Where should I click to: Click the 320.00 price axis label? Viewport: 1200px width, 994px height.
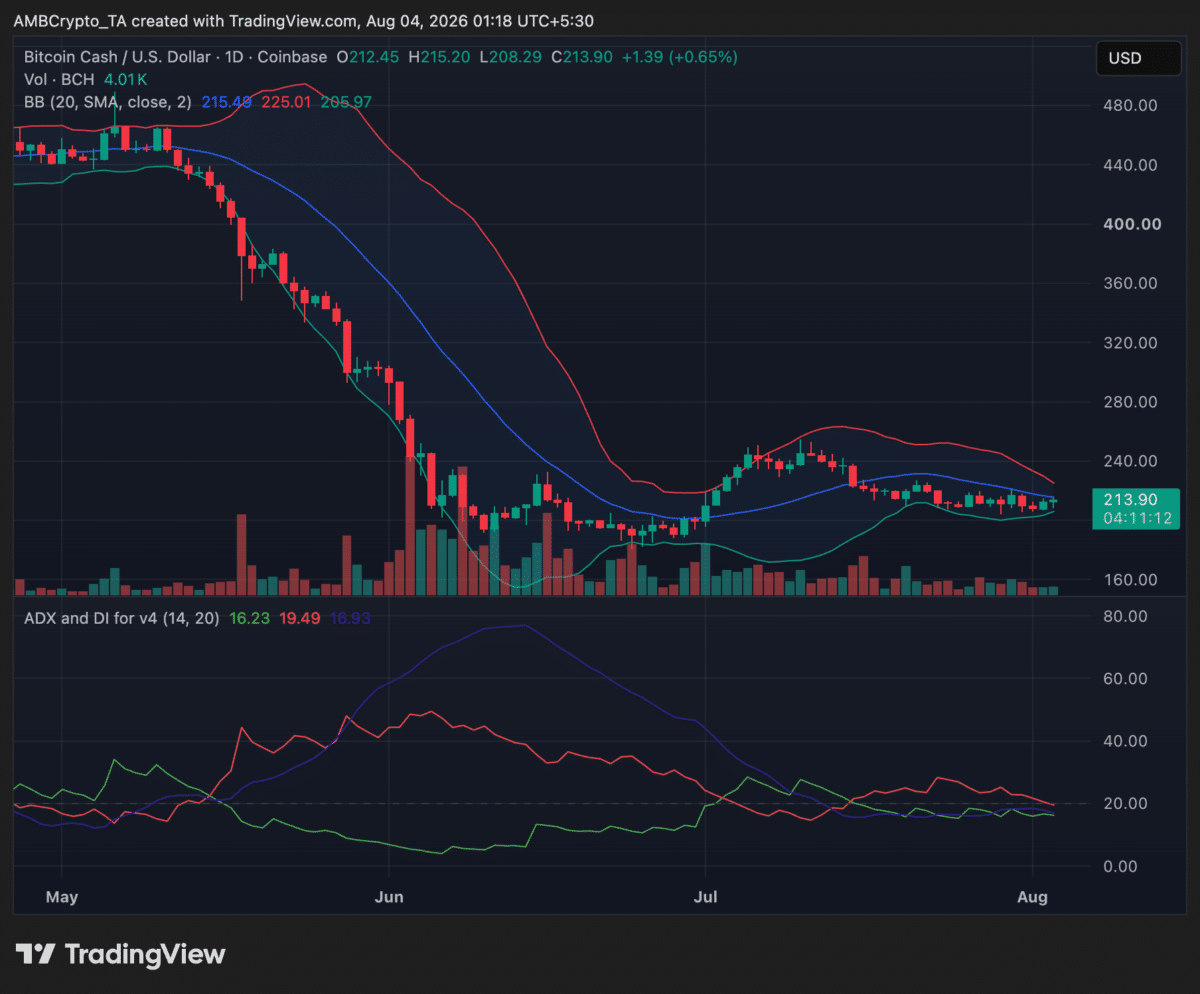(x=1131, y=342)
